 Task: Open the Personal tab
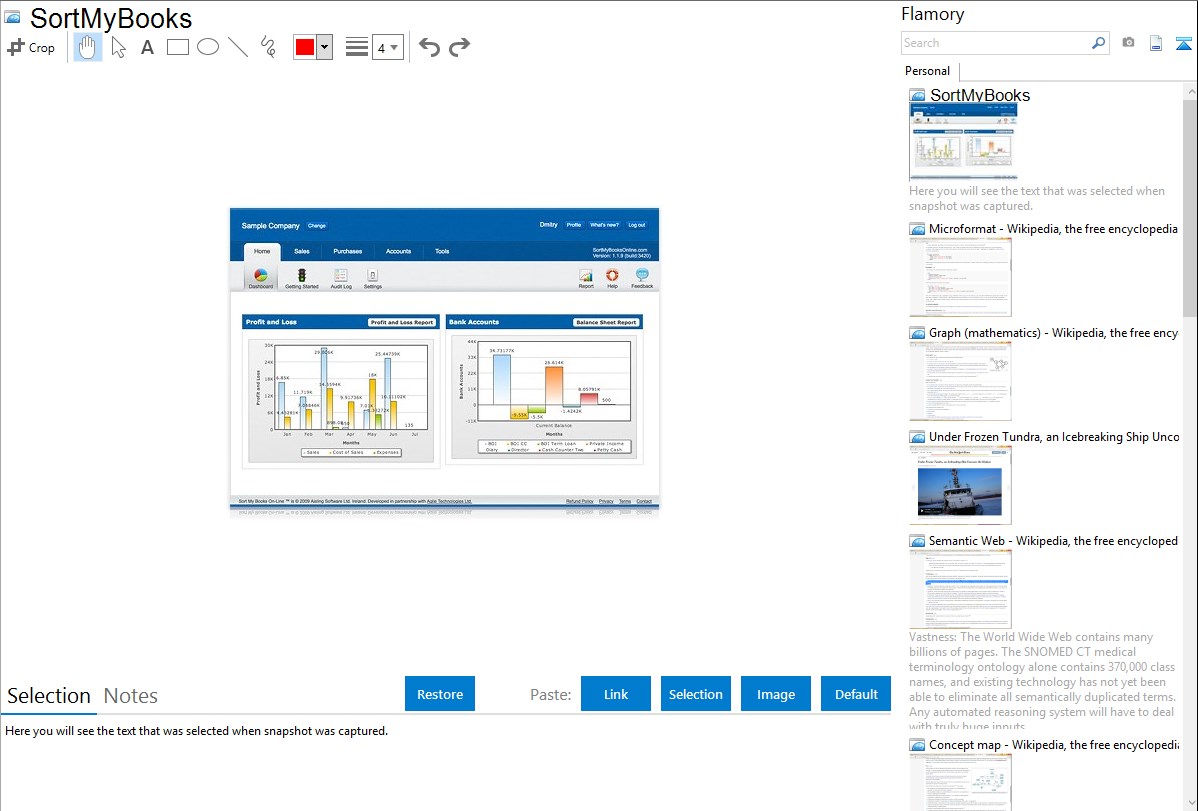[x=928, y=71]
